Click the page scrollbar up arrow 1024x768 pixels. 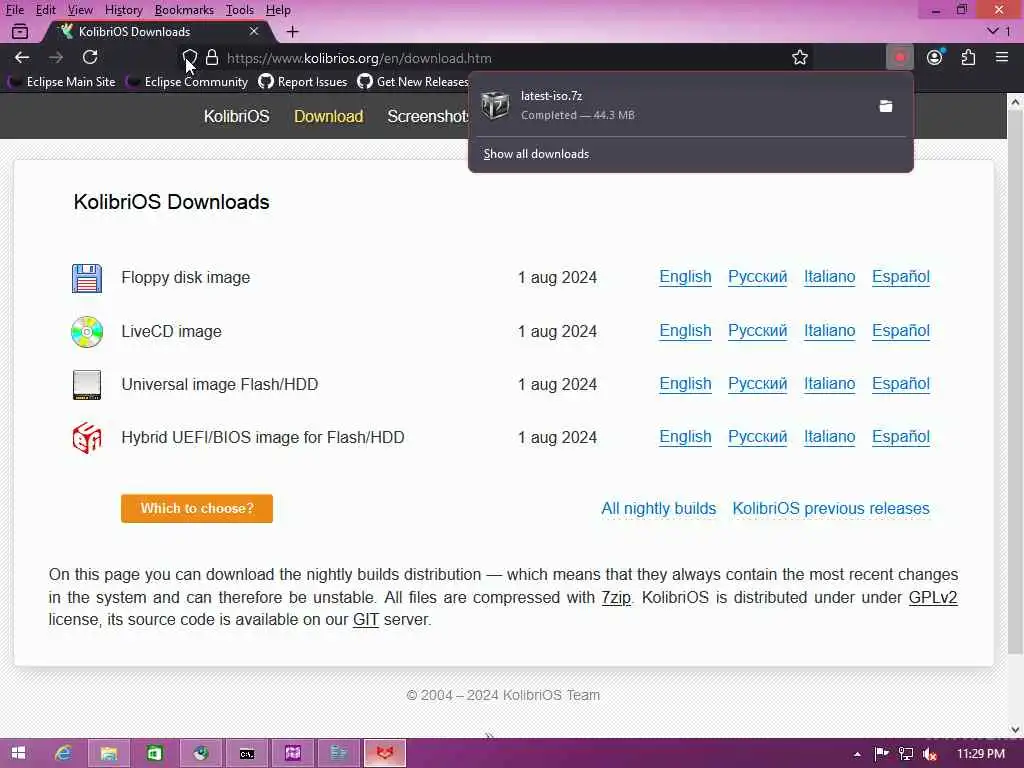coord(1015,101)
